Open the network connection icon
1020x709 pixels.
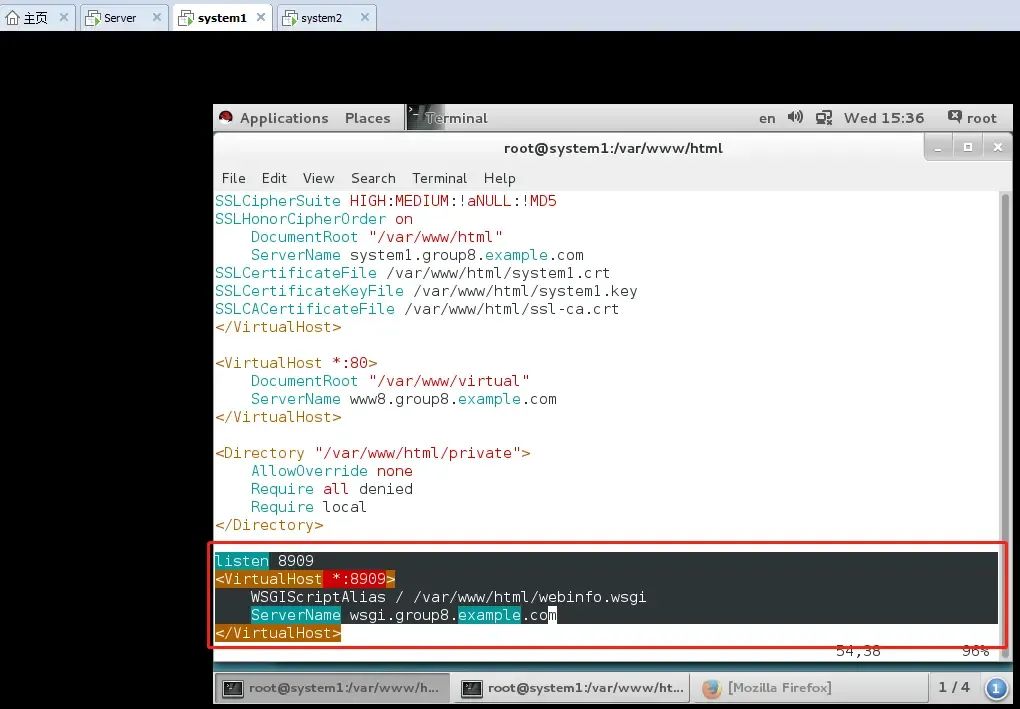pyautogui.click(x=824, y=117)
